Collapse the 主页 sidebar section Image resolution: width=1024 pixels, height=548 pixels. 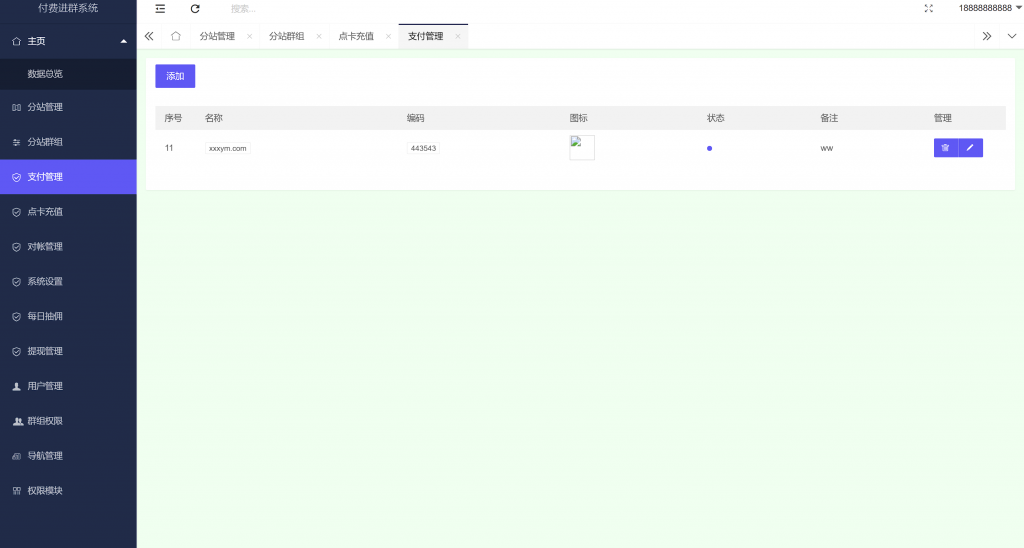point(68,41)
